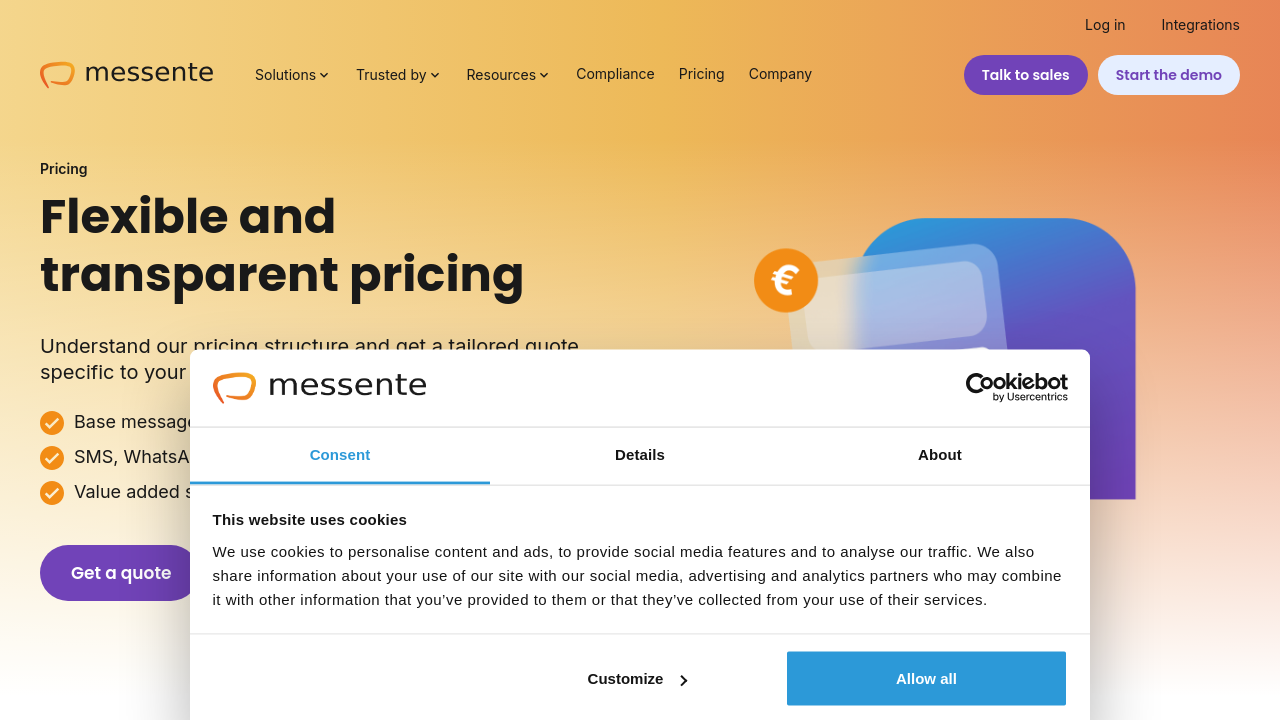Click the checkmark icon beside Value added

point(52,493)
